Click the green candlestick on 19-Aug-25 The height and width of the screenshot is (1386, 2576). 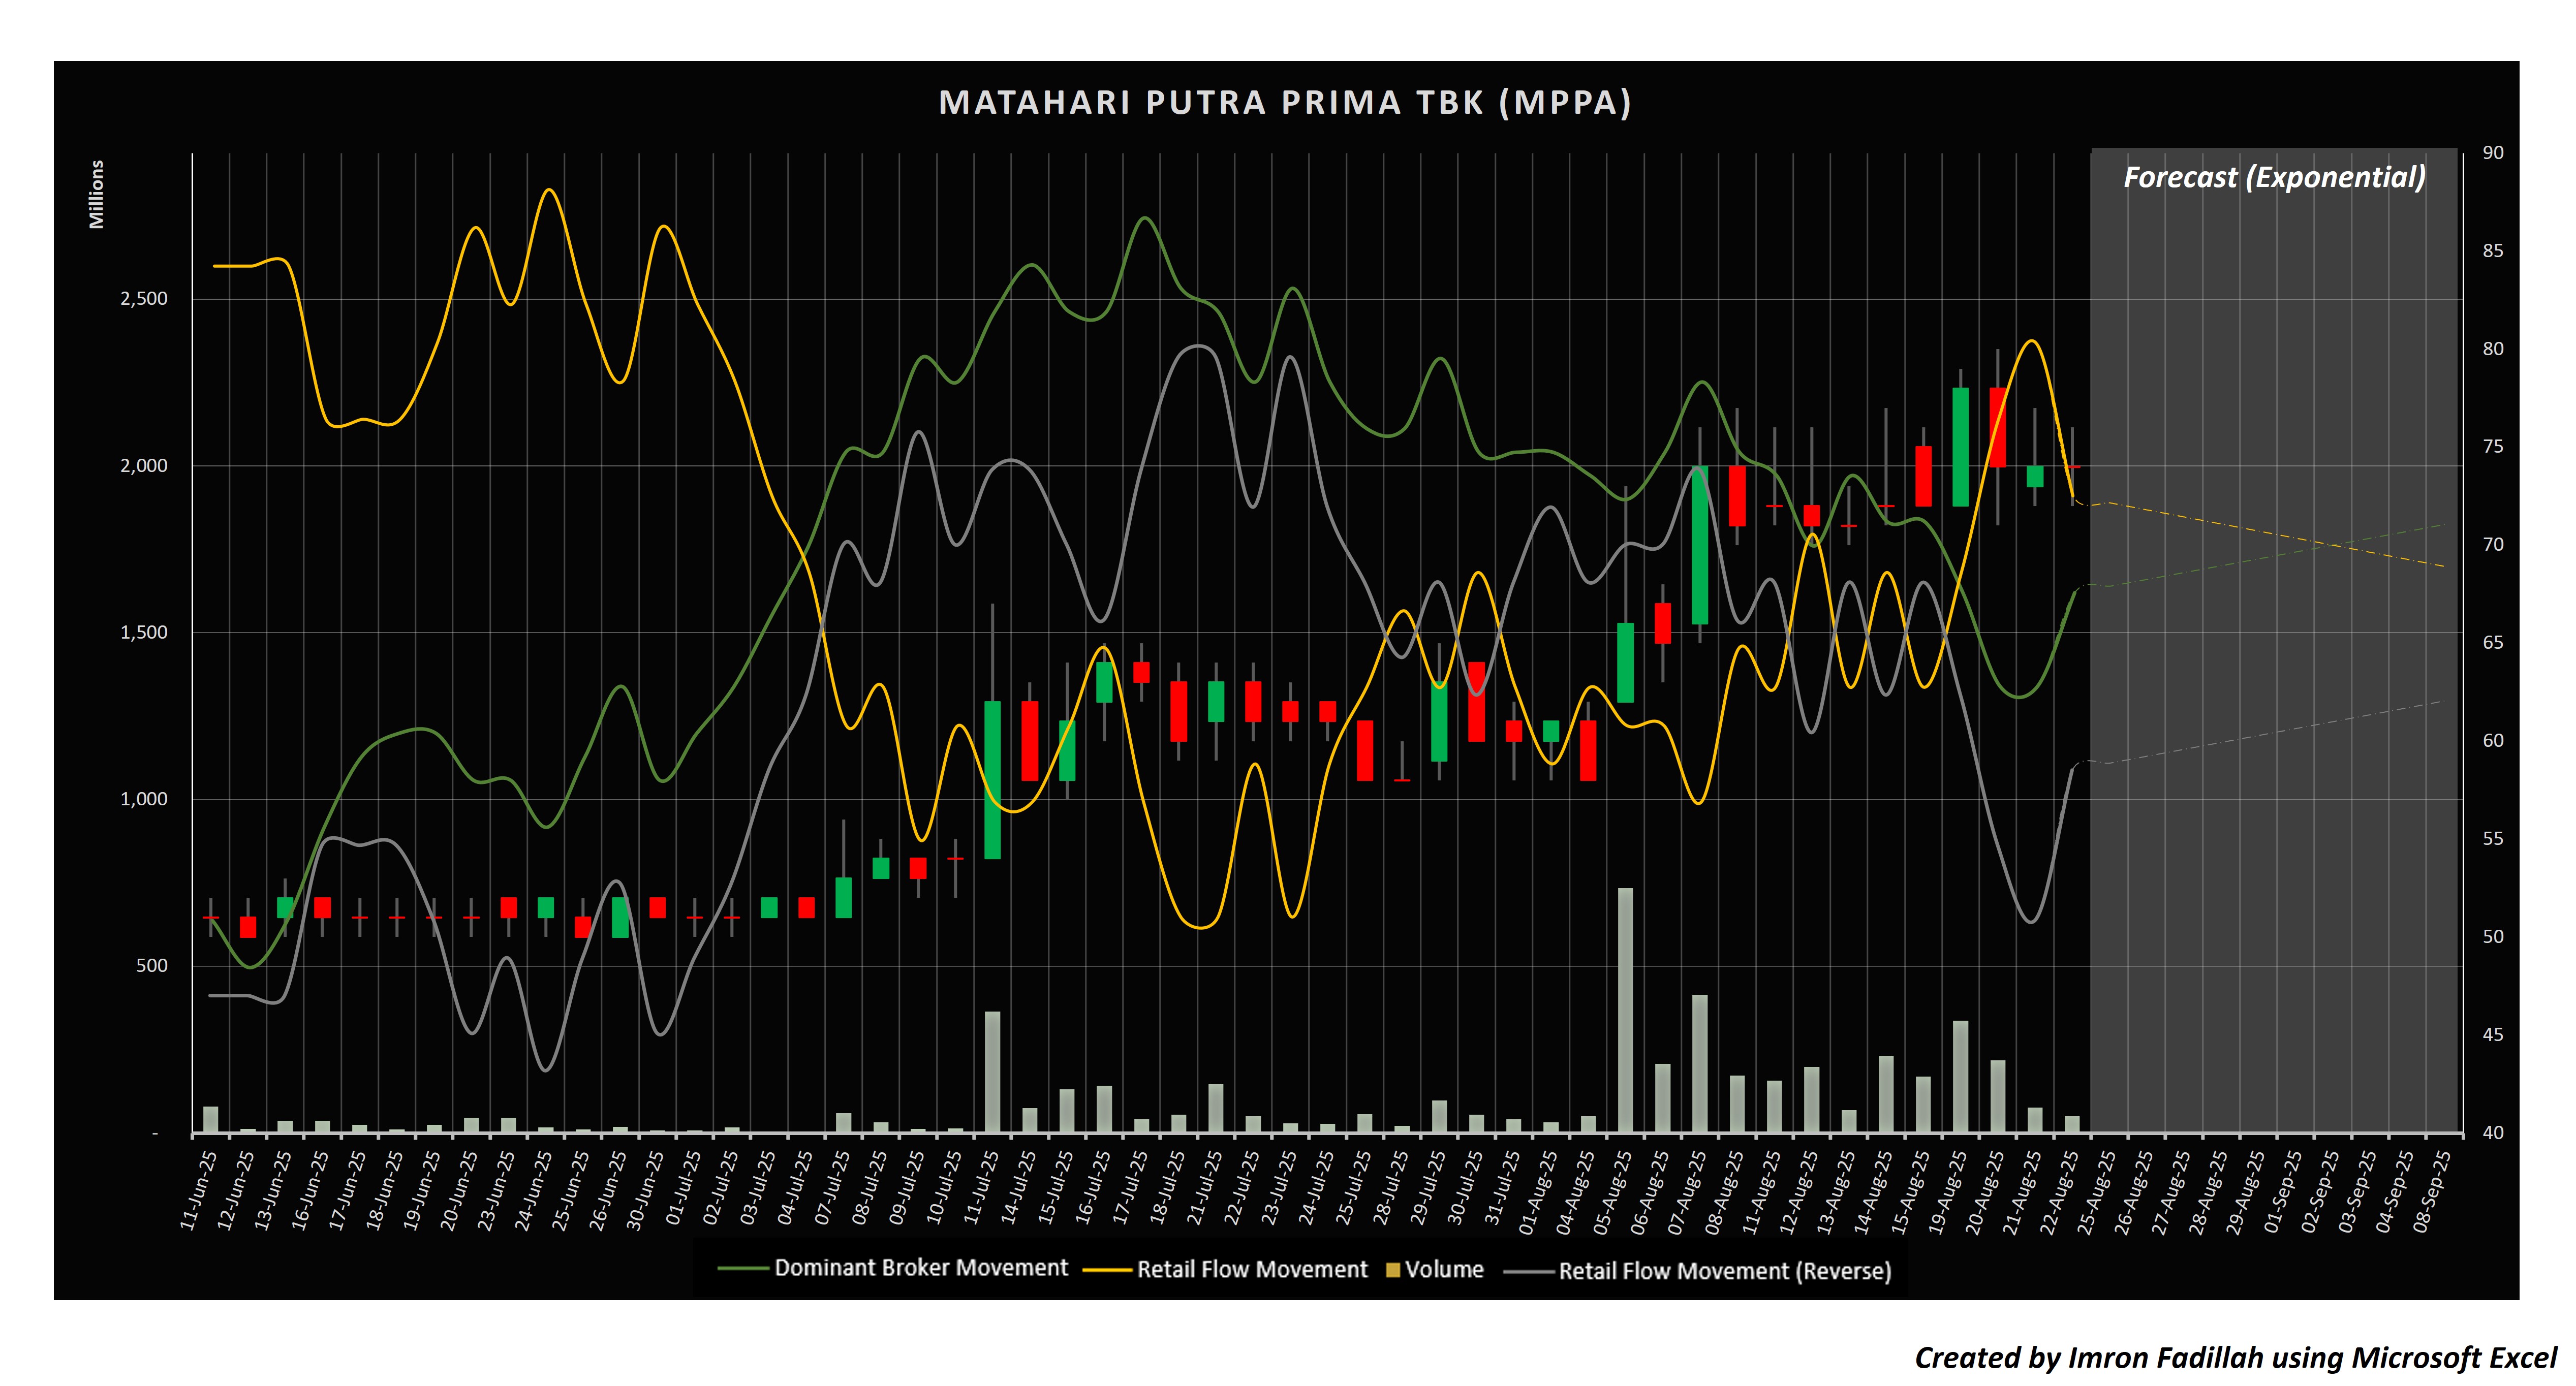(x=1961, y=446)
